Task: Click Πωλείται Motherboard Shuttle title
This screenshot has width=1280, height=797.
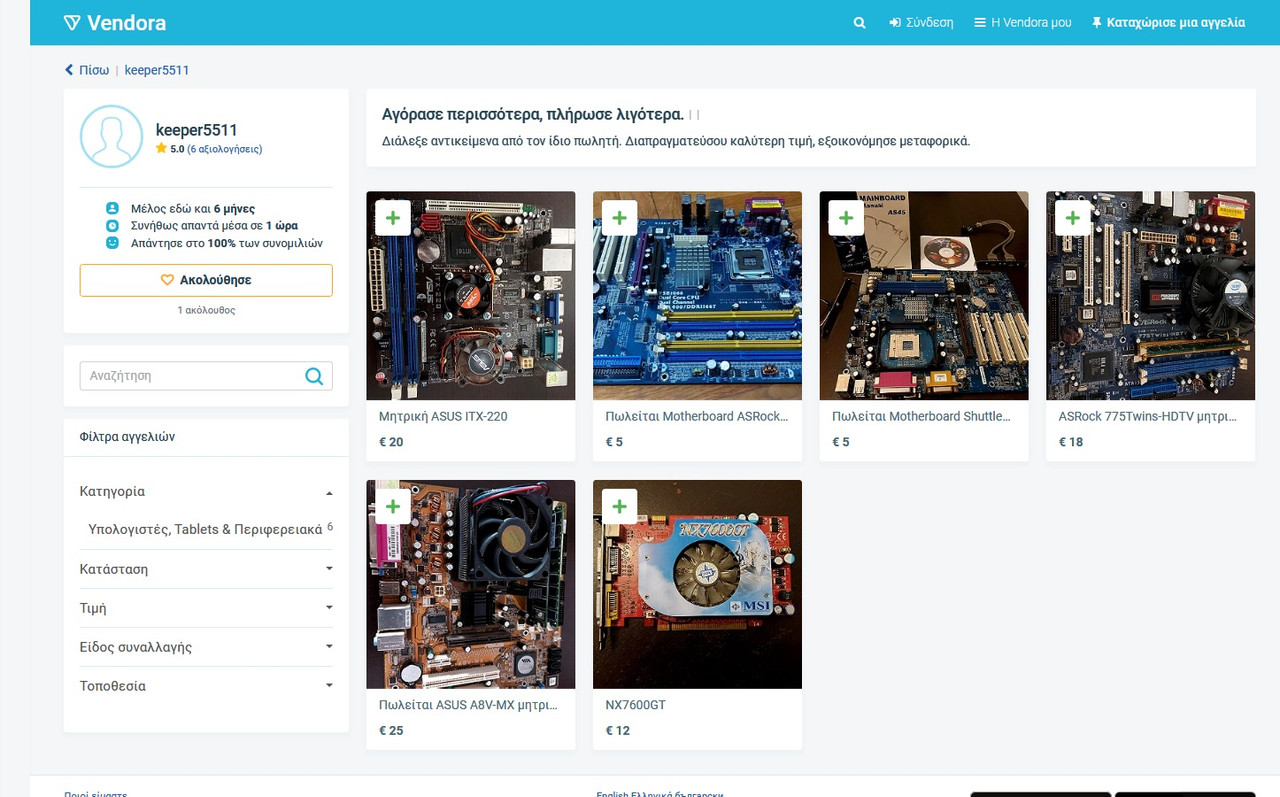Action: click(x=922, y=416)
